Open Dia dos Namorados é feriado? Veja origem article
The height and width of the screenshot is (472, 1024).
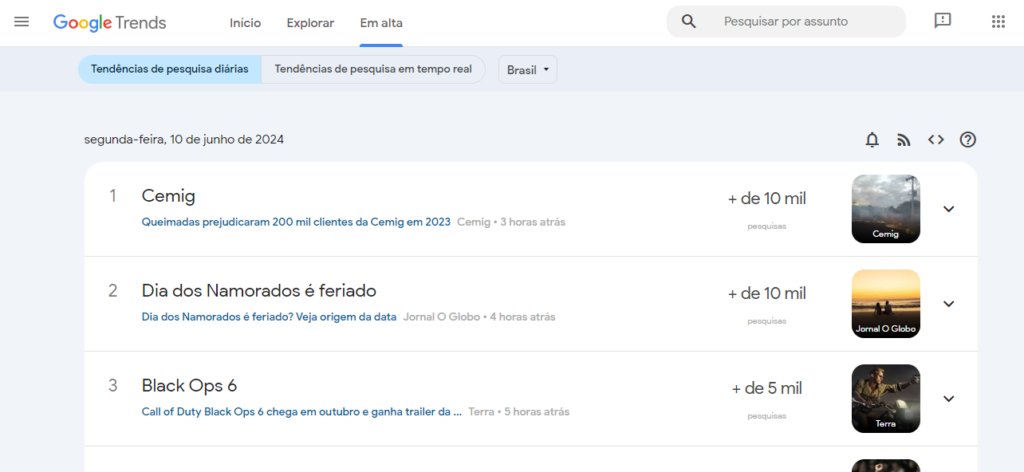269,317
